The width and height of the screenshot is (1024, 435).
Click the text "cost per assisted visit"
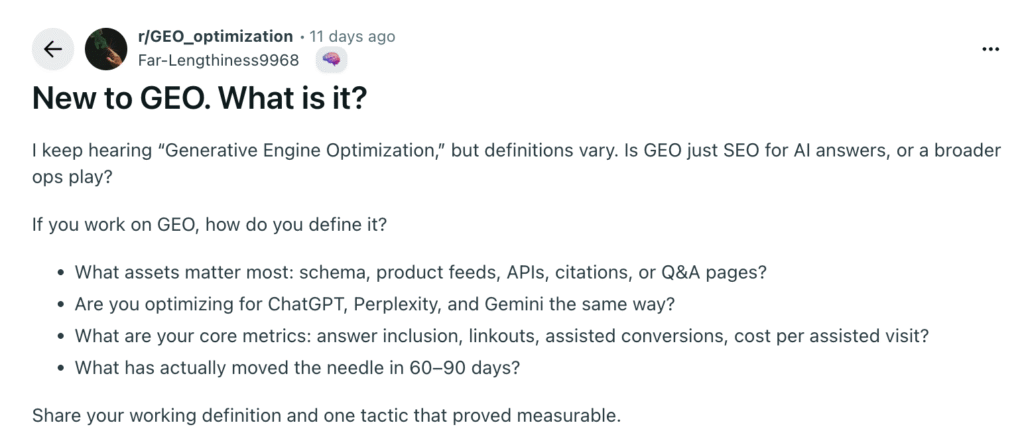pos(834,336)
